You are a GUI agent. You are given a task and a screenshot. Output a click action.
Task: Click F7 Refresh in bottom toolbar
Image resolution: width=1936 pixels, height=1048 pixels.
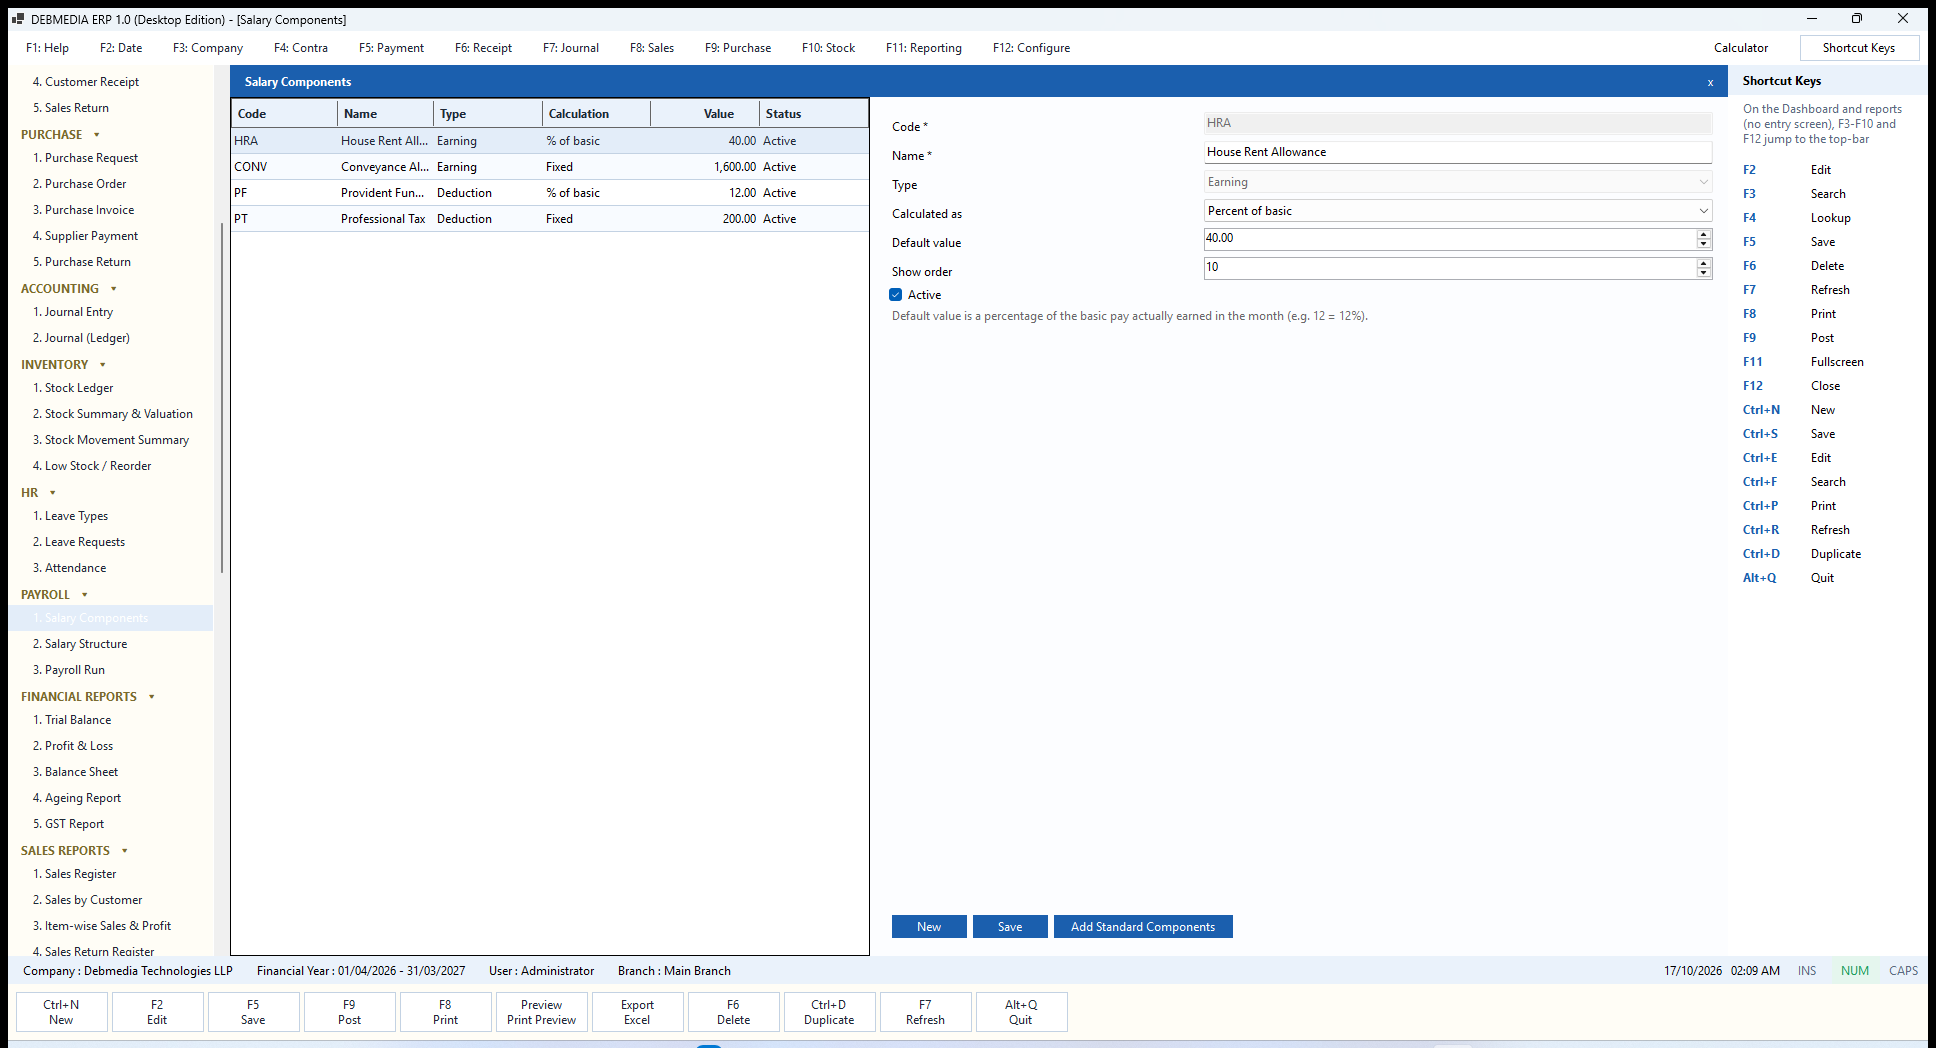click(925, 1012)
